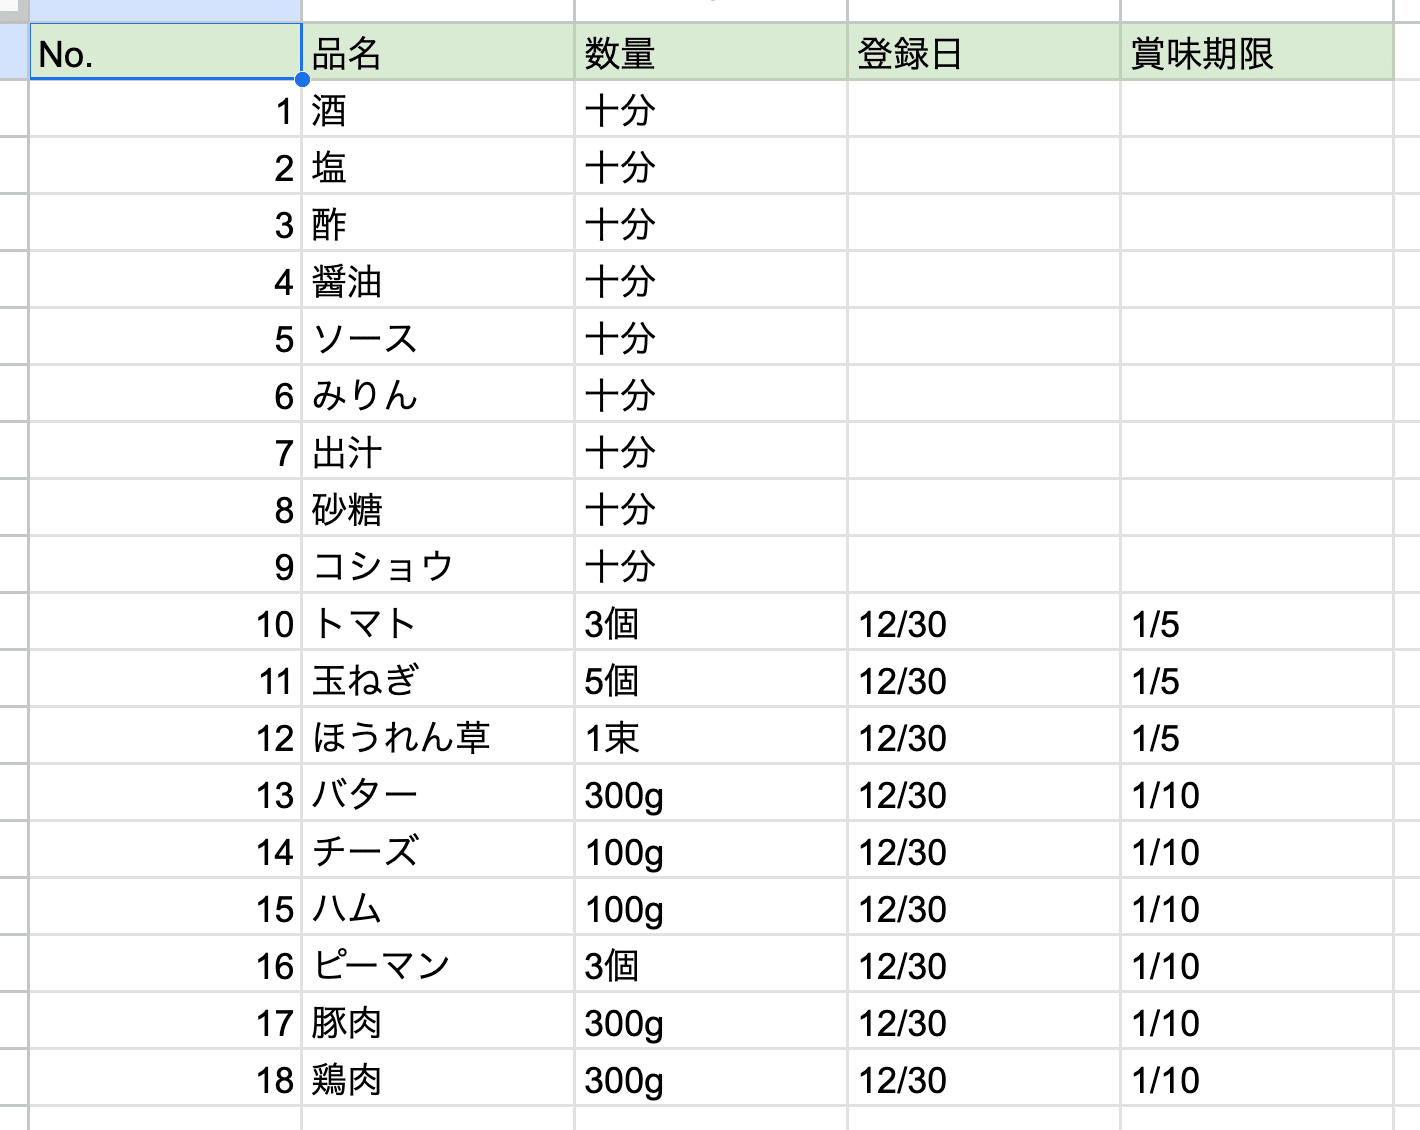Click the blue selection fill handle

302,79
